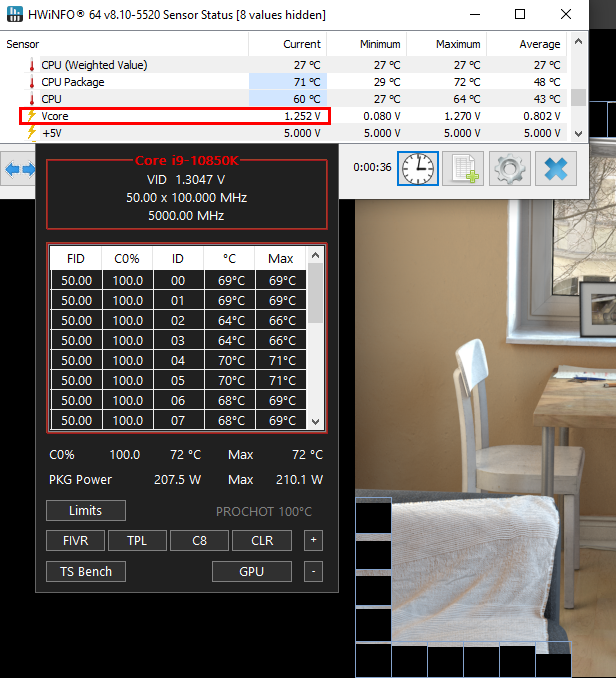Click the plus button next to CLR

(313, 540)
